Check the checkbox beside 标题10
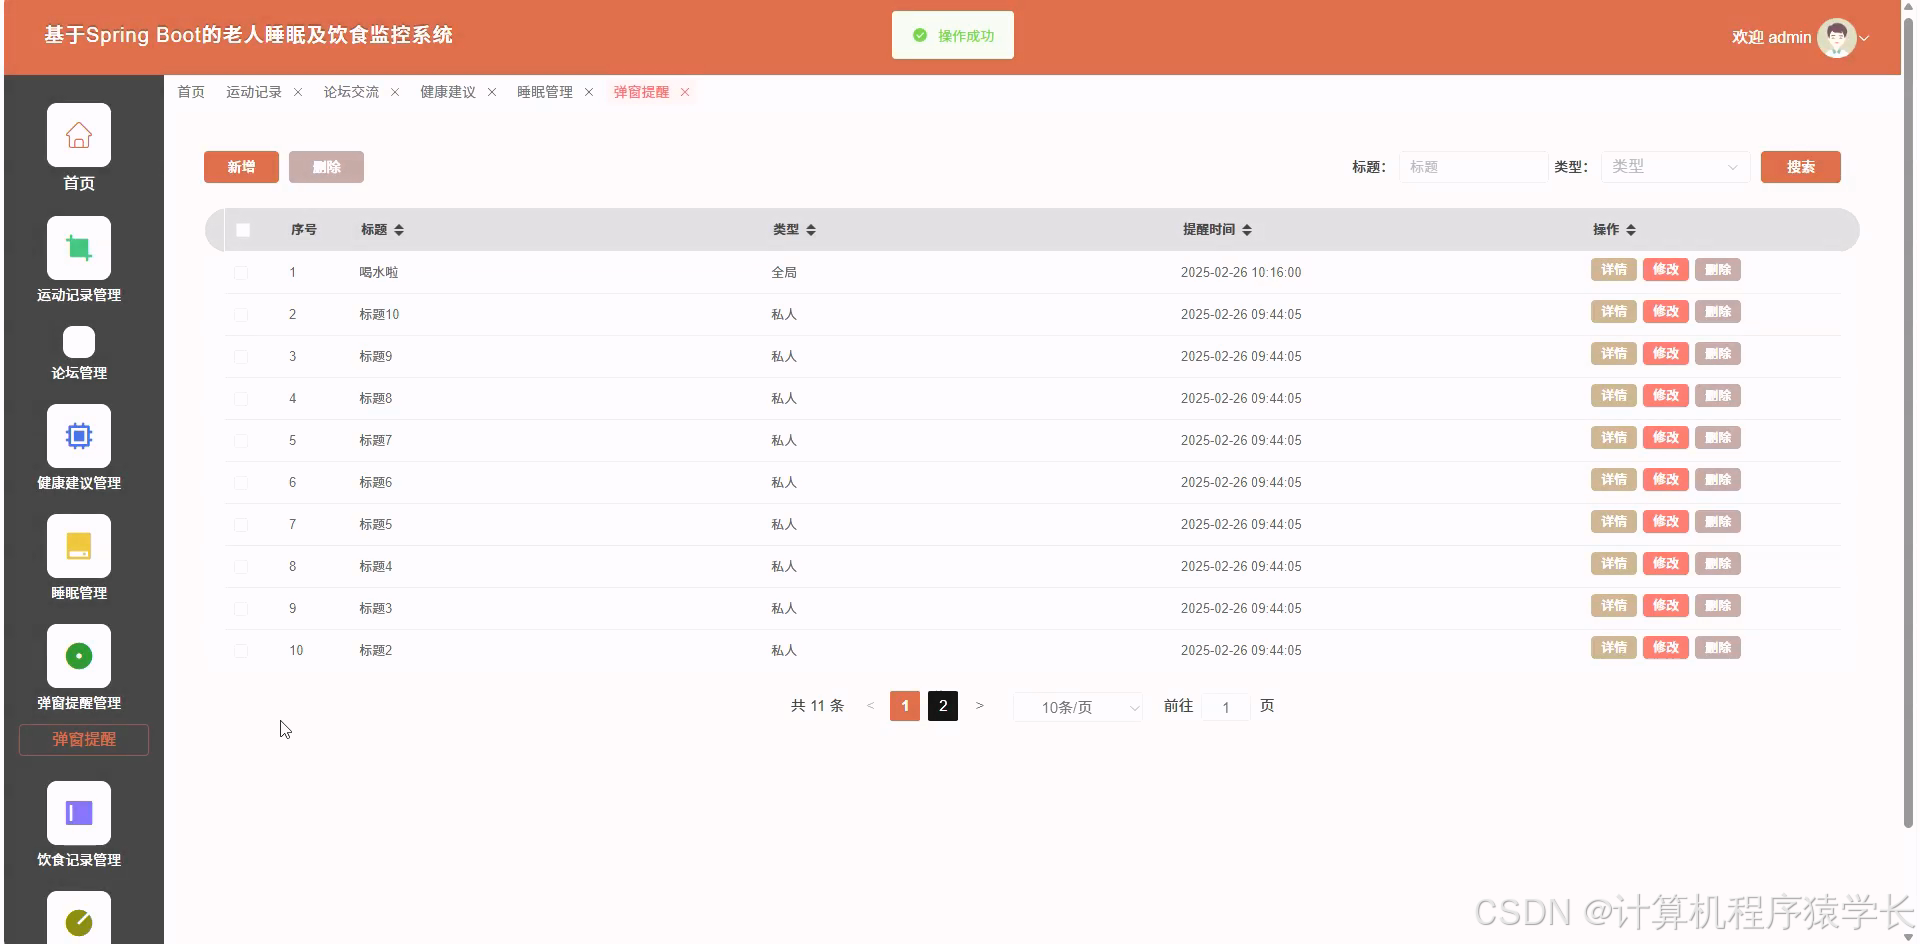 [x=241, y=314]
